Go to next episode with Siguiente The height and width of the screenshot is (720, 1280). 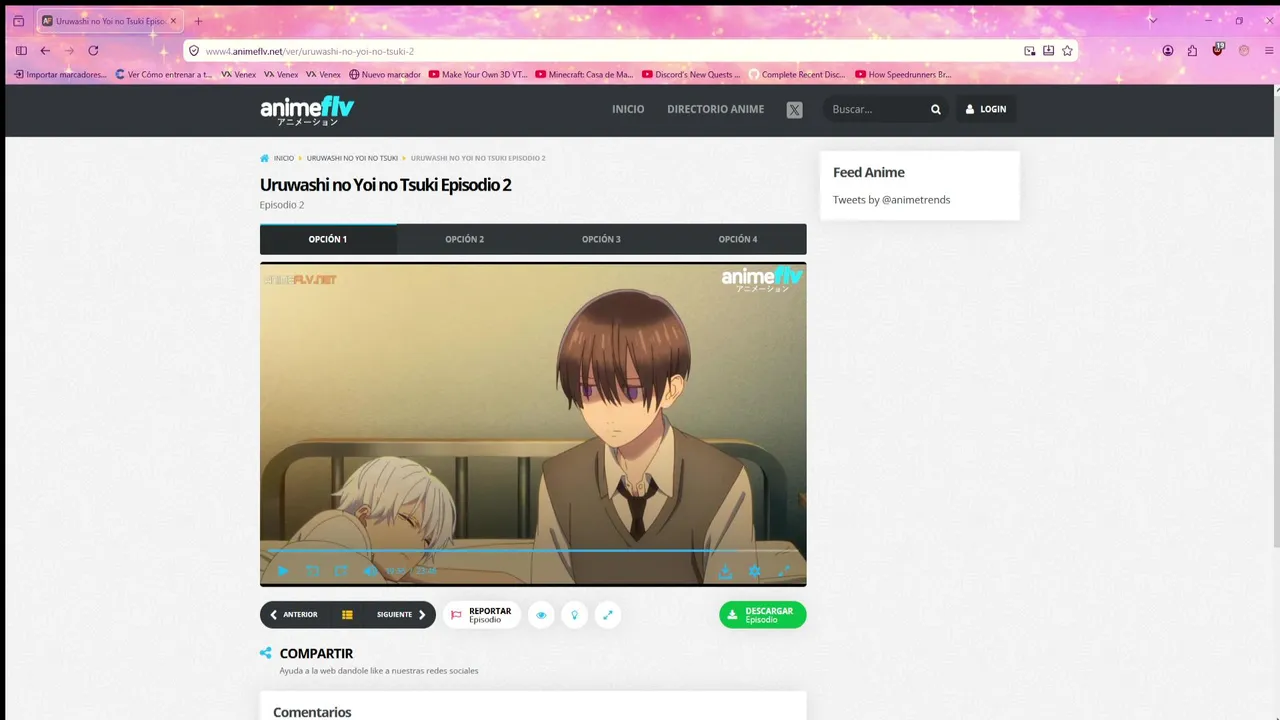tap(401, 615)
